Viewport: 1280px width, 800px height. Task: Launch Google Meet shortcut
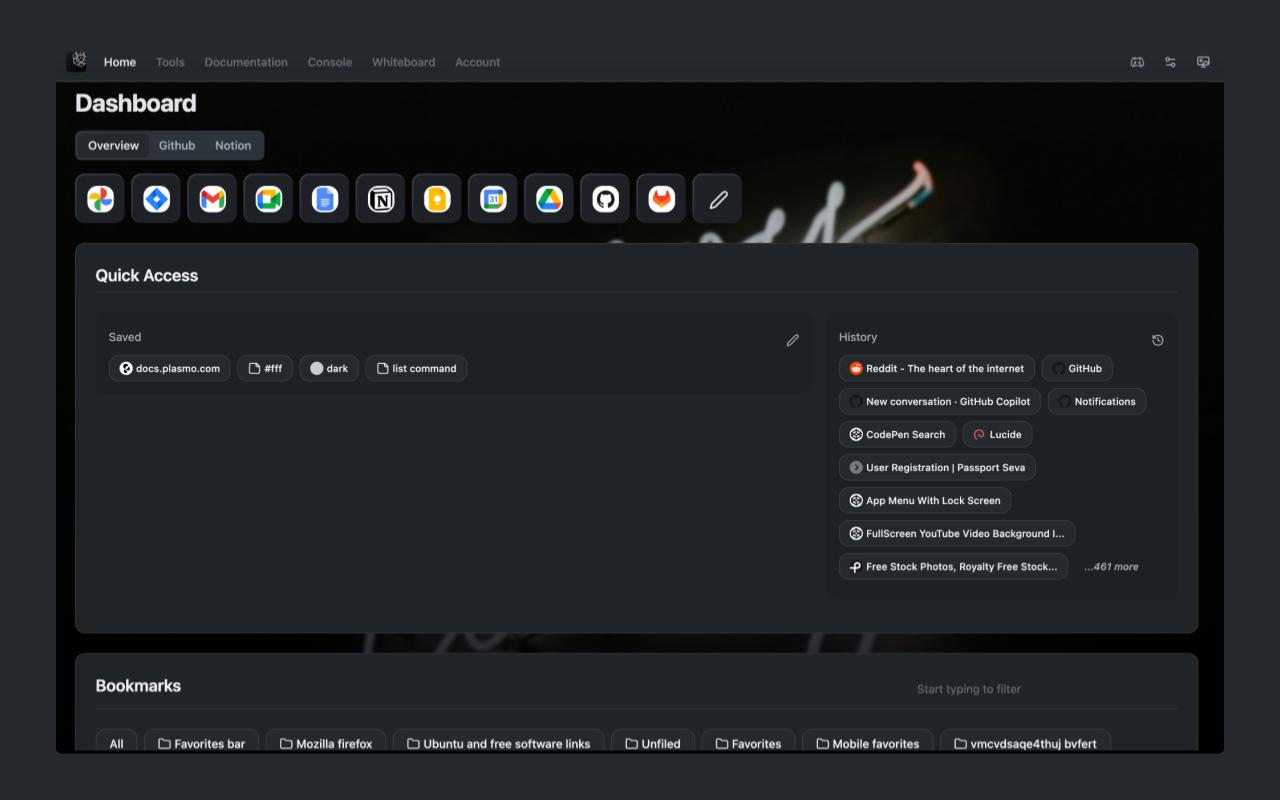[x=268, y=198]
